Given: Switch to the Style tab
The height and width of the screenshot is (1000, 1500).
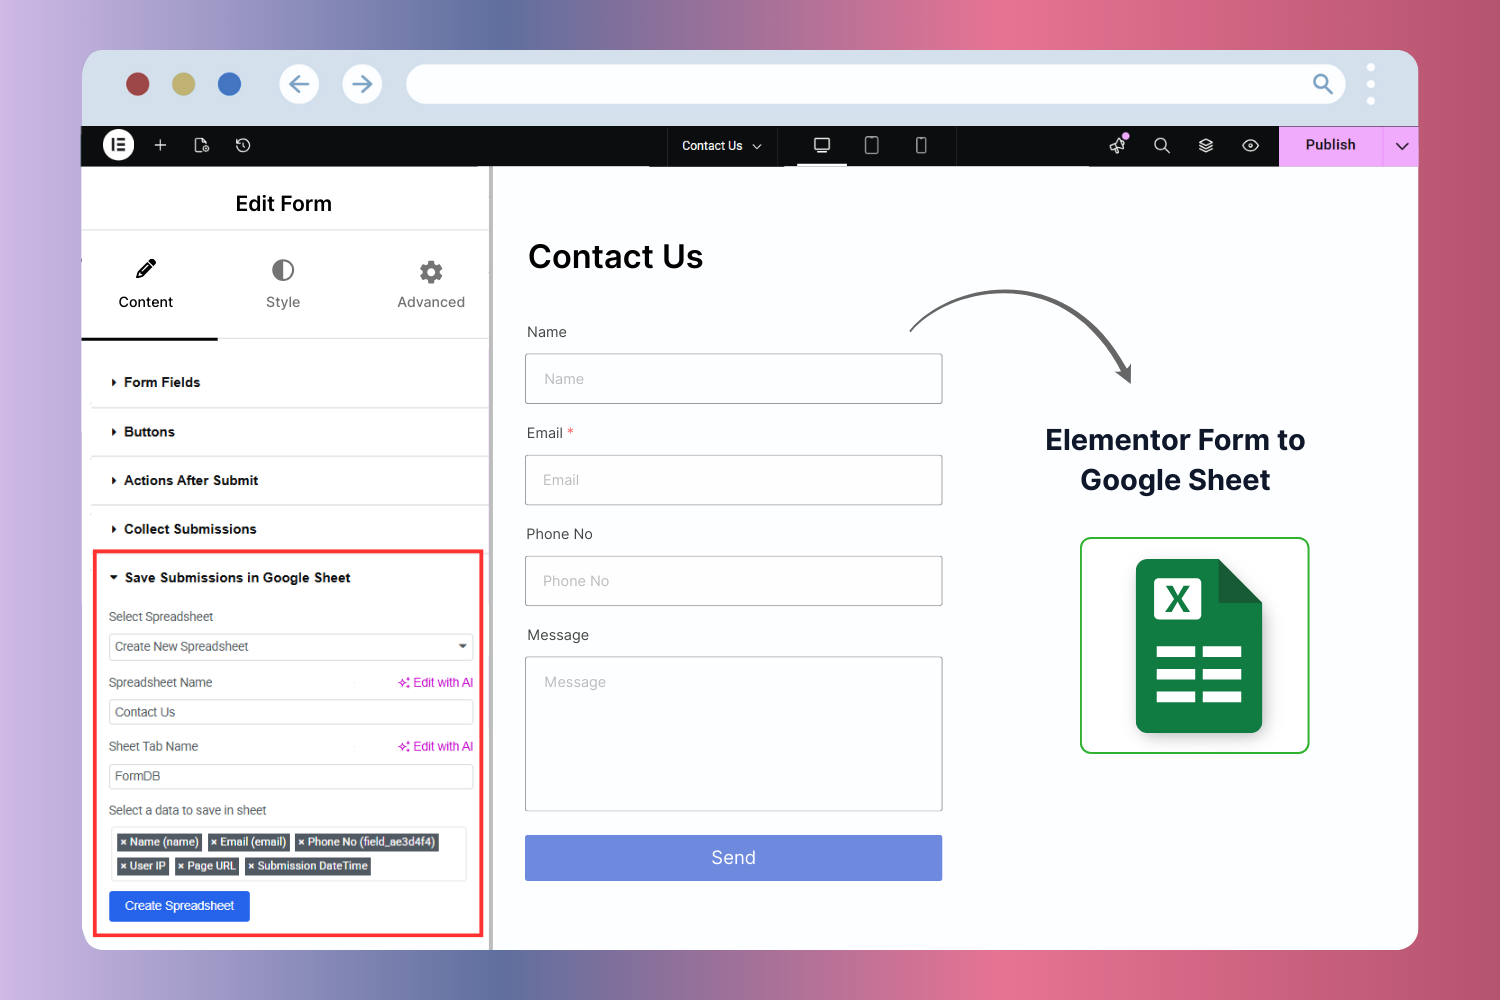Looking at the screenshot, I should point(283,283).
